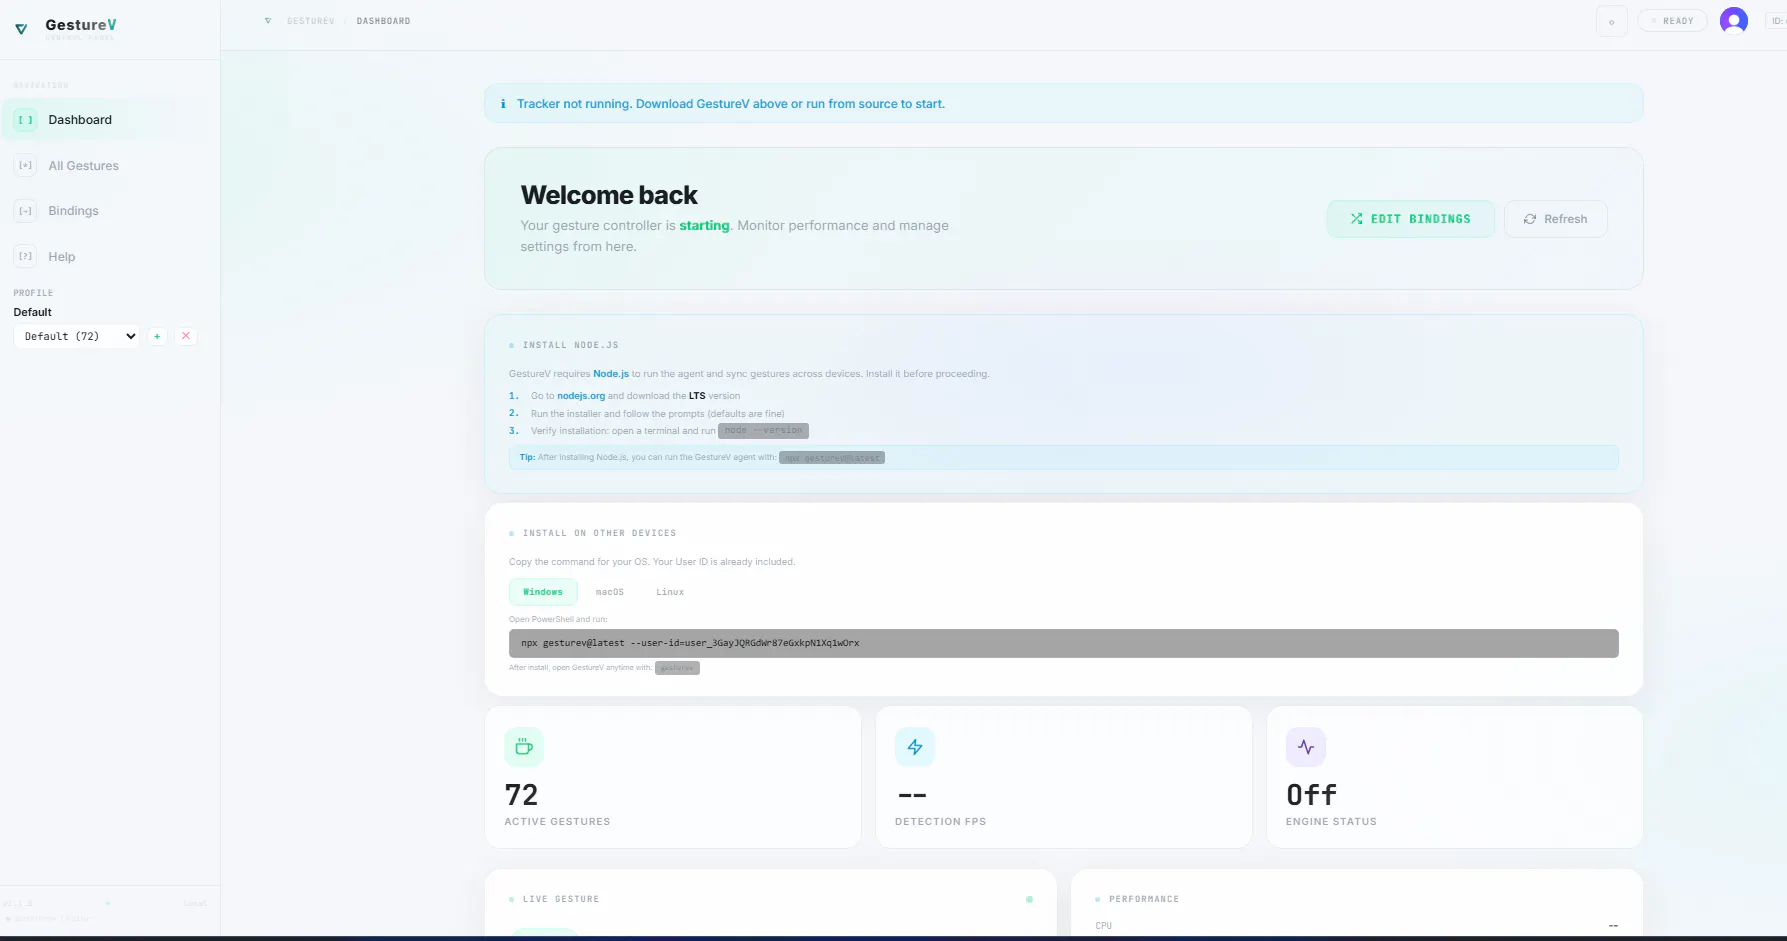Image resolution: width=1787 pixels, height=941 pixels.
Task: Click the Edit Bindings button
Action: point(1411,219)
